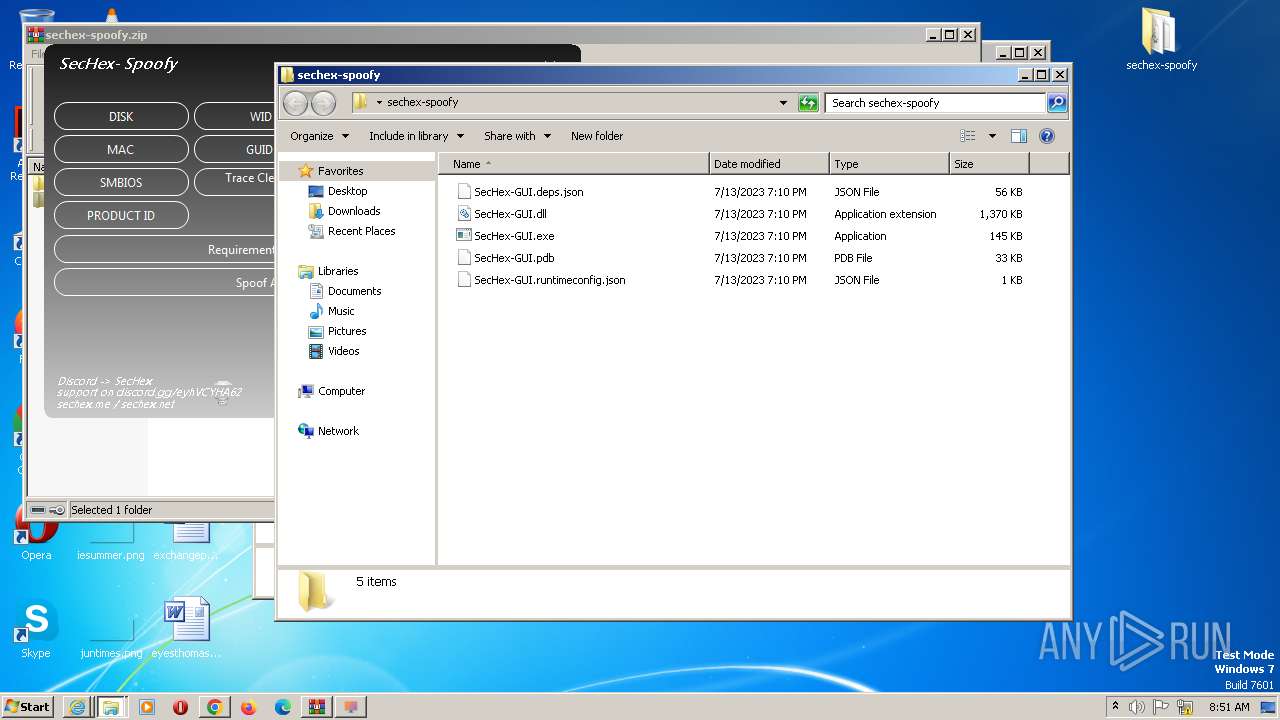1280x720 pixels.
Task: Show hidden tray icons arrow
Action: (1115, 707)
